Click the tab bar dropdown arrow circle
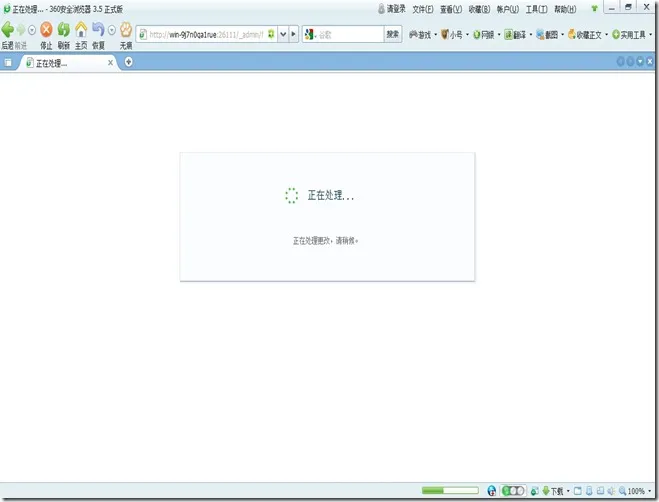Screen dimensions: 659x502 (x=640, y=62)
